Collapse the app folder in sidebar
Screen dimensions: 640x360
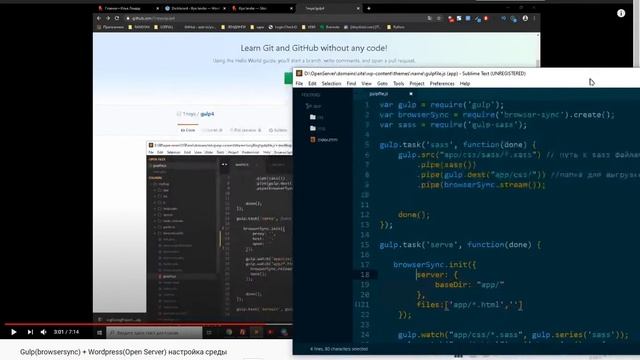313,106
